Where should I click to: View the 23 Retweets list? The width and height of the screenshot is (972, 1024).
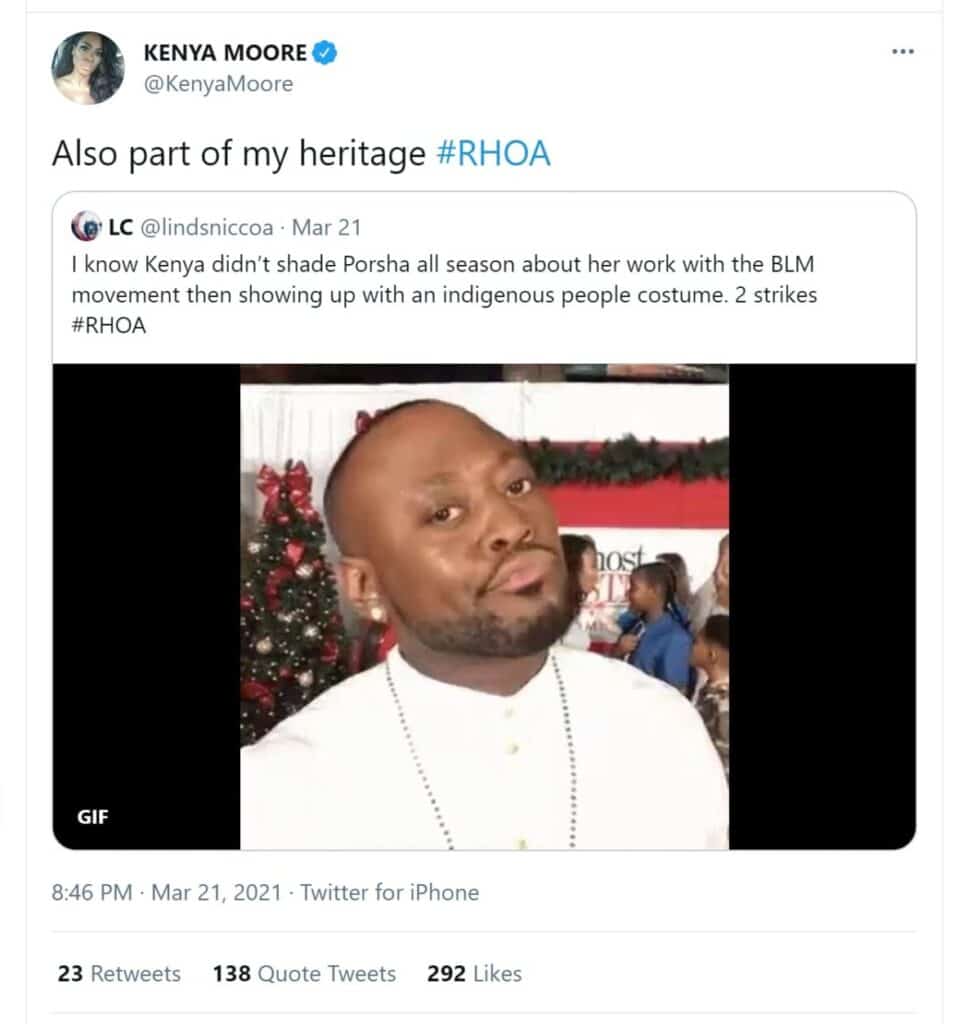pos(119,973)
